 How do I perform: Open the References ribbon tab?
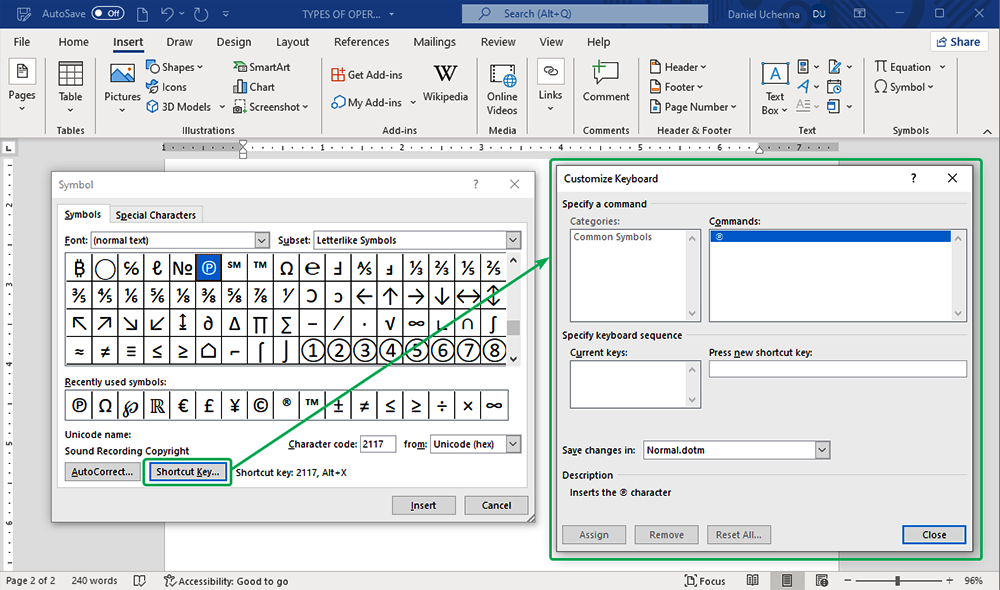coord(361,42)
